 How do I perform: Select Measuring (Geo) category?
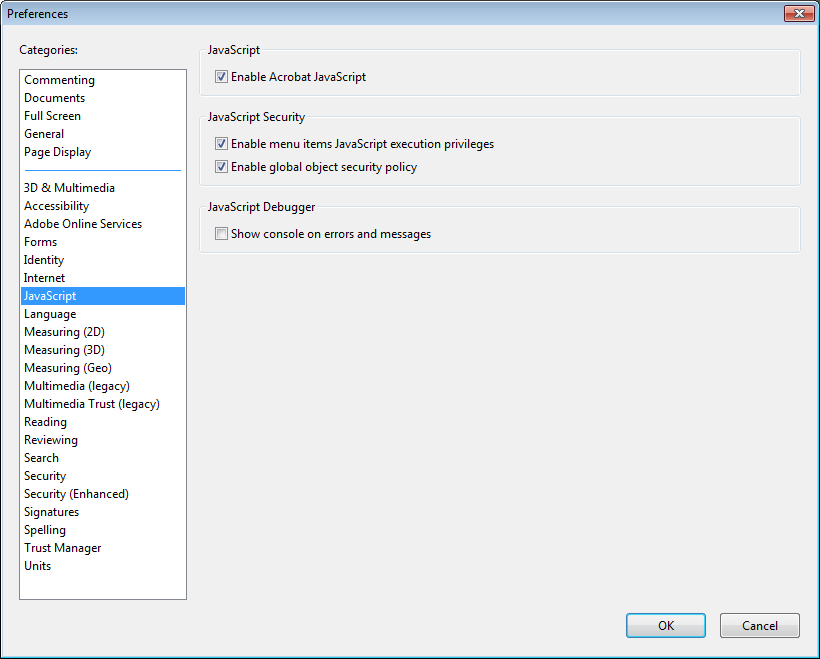tap(103, 368)
